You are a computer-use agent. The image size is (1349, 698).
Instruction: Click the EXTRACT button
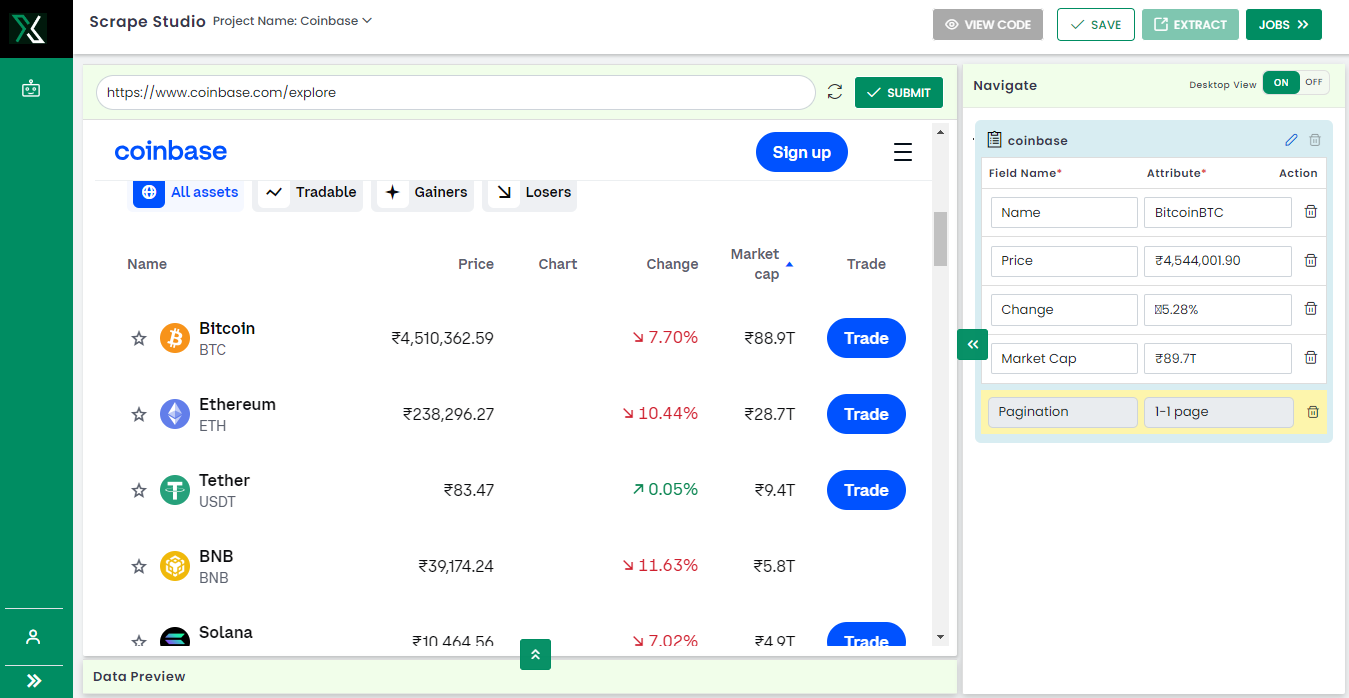coord(1190,25)
